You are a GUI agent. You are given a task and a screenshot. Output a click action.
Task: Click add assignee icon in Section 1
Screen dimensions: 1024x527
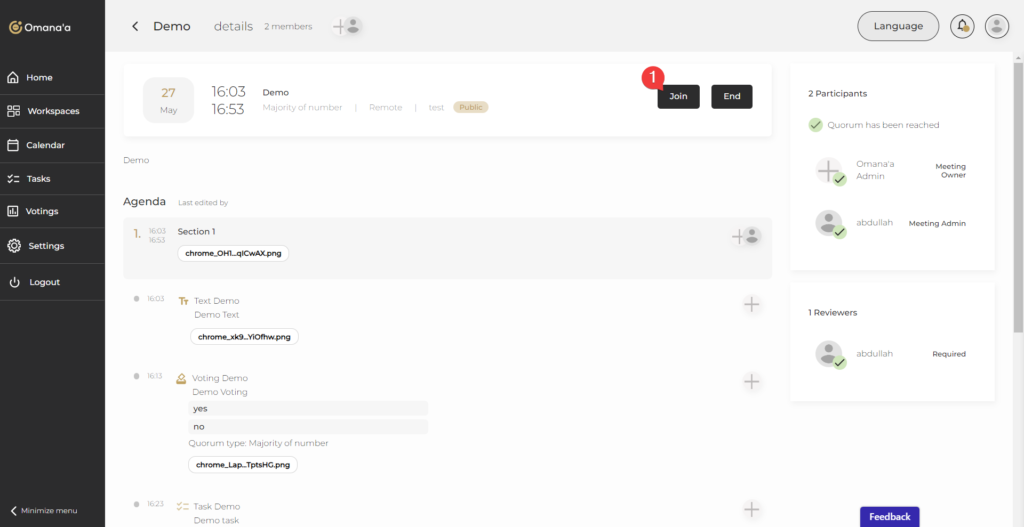(x=746, y=236)
